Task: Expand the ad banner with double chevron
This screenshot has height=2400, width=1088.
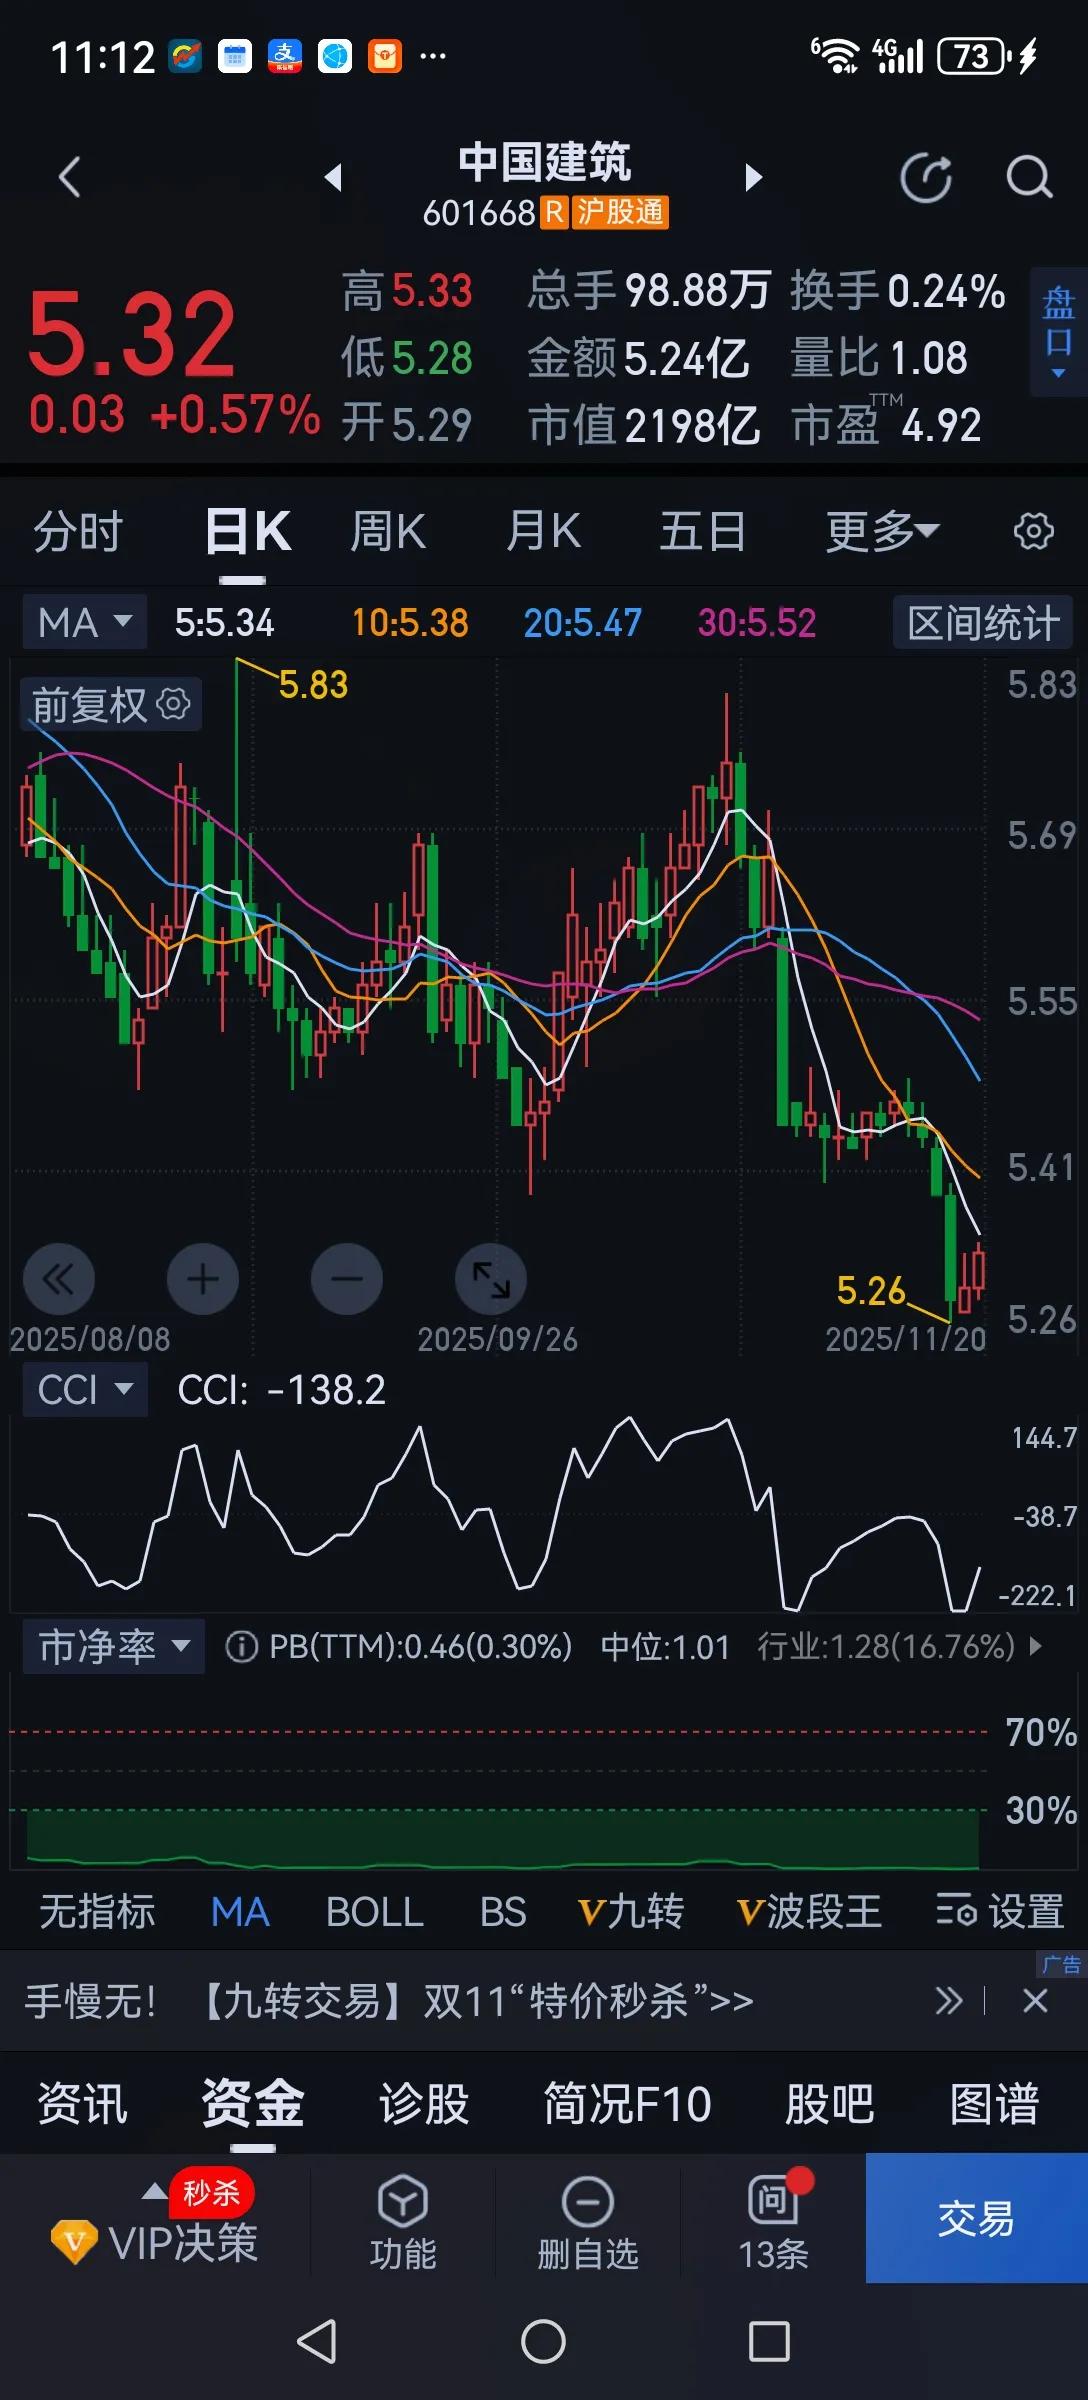Action: point(948,2001)
